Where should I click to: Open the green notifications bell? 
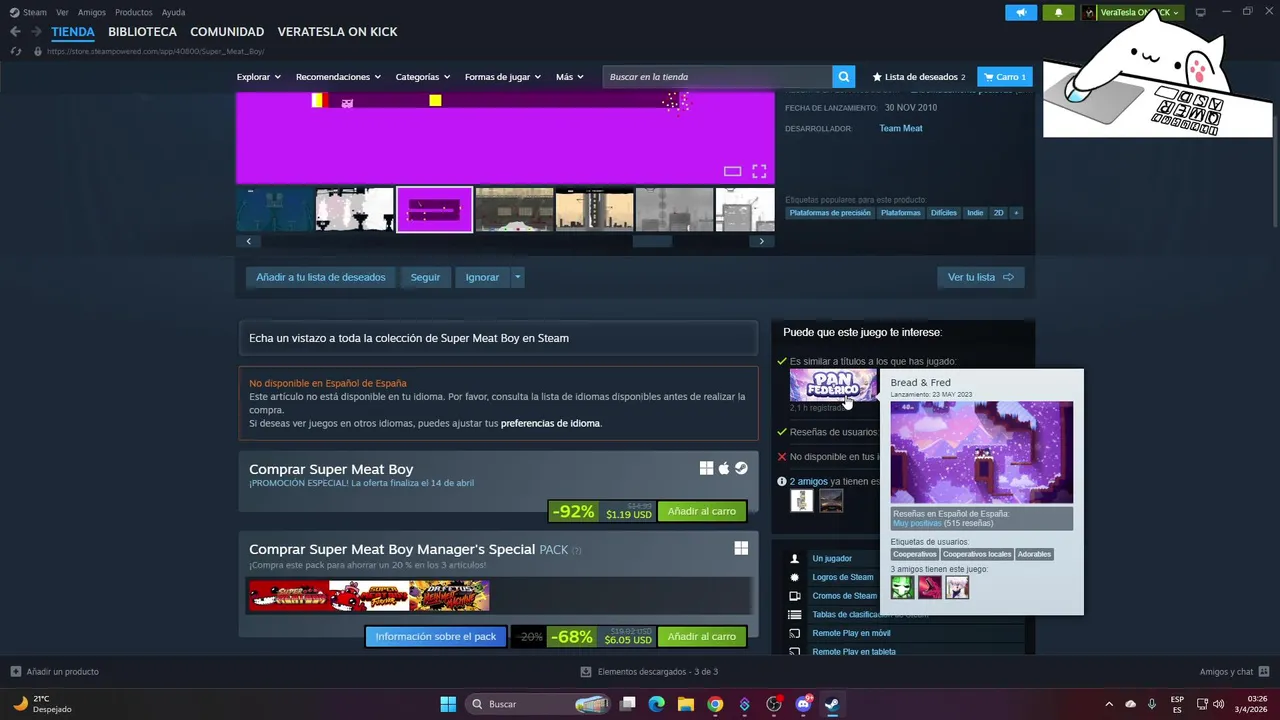pyautogui.click(x=1059, y=12)
